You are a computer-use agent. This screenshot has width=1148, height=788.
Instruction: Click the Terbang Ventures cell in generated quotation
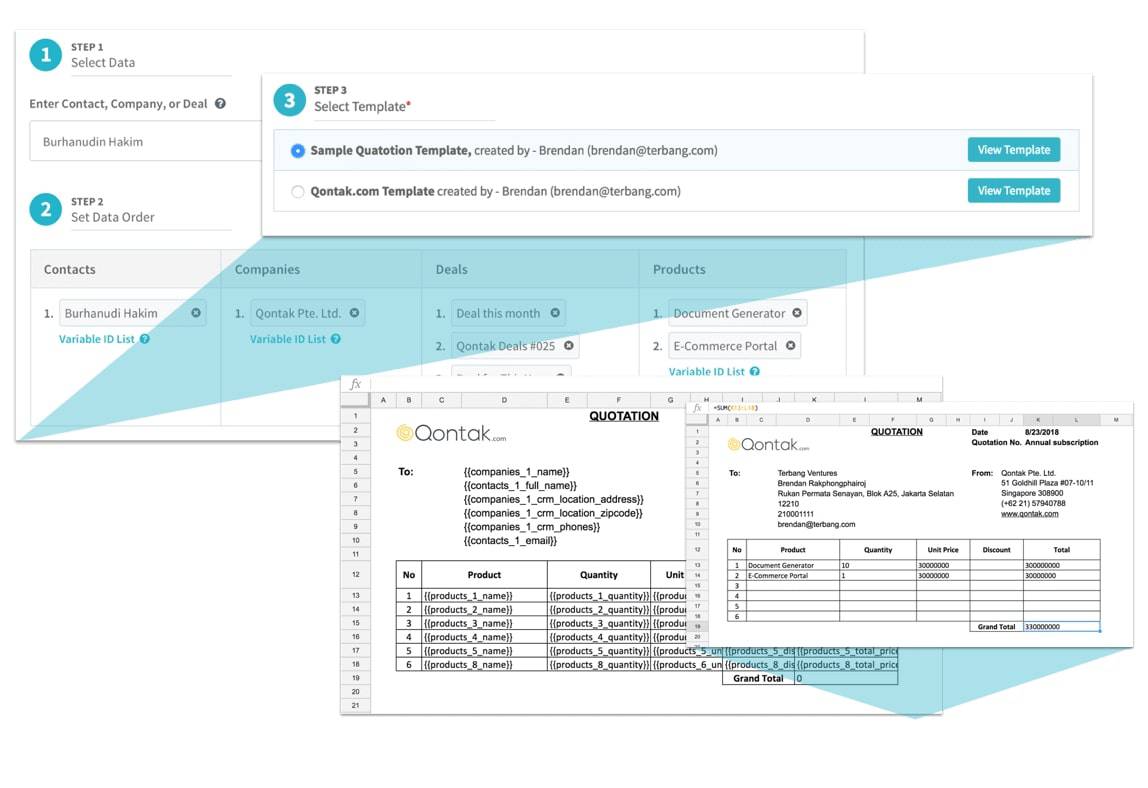click(x=807, y=473)
